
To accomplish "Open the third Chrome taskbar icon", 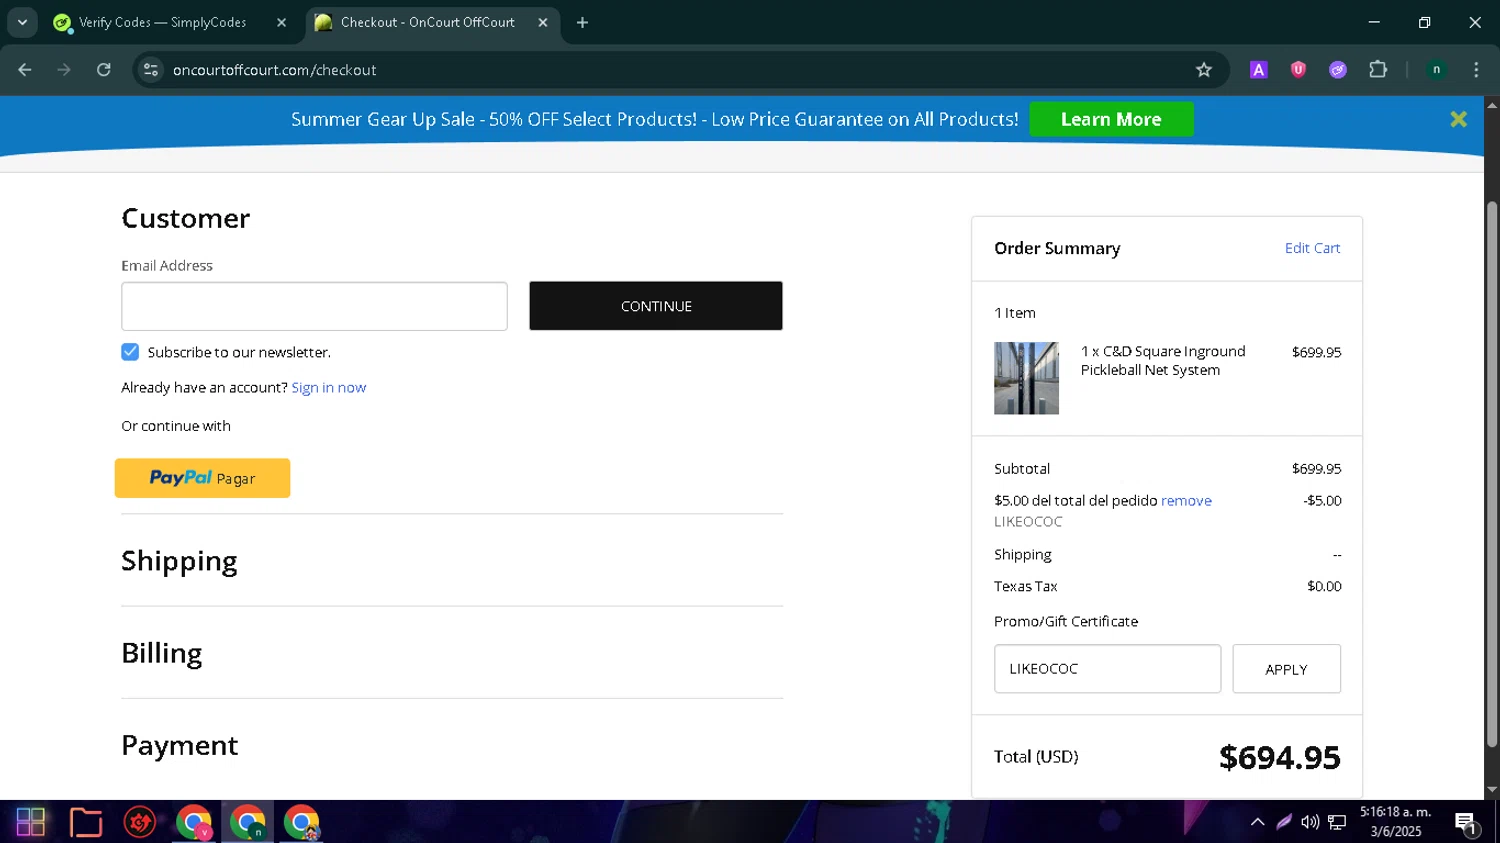I will [x=301, y=822].
